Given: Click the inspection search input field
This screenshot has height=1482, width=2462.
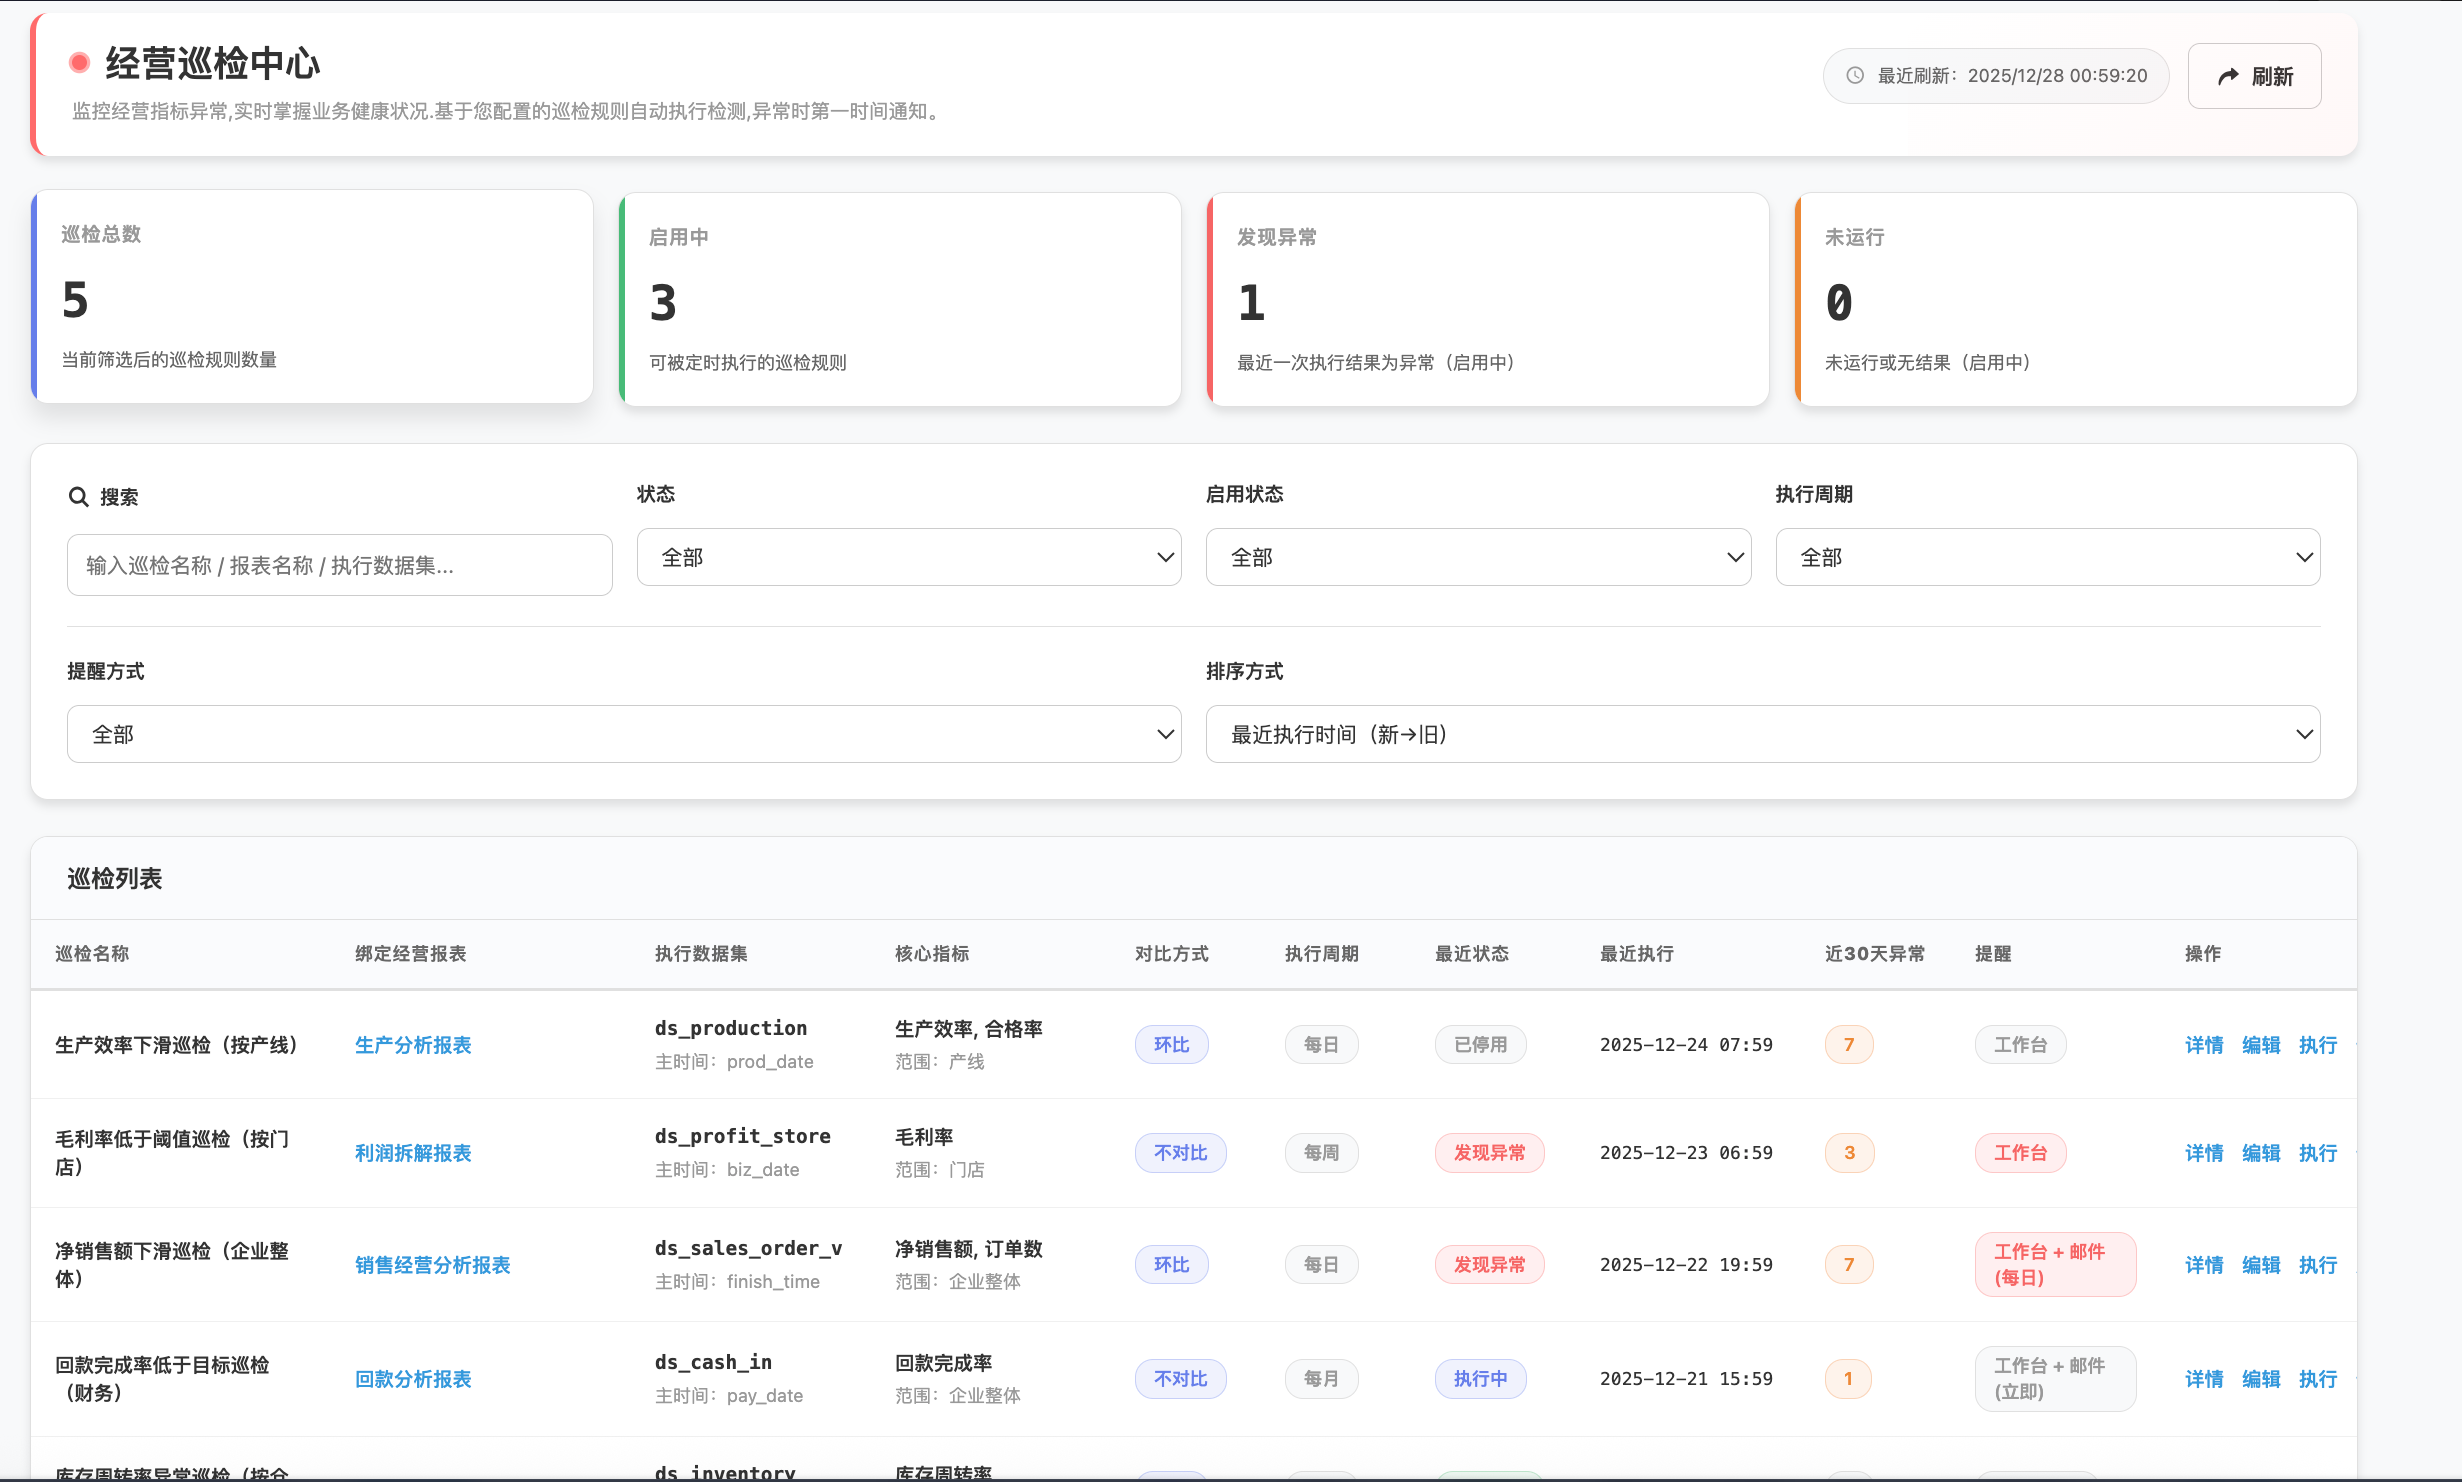Looking at the screenshot, I should point(339,564).
